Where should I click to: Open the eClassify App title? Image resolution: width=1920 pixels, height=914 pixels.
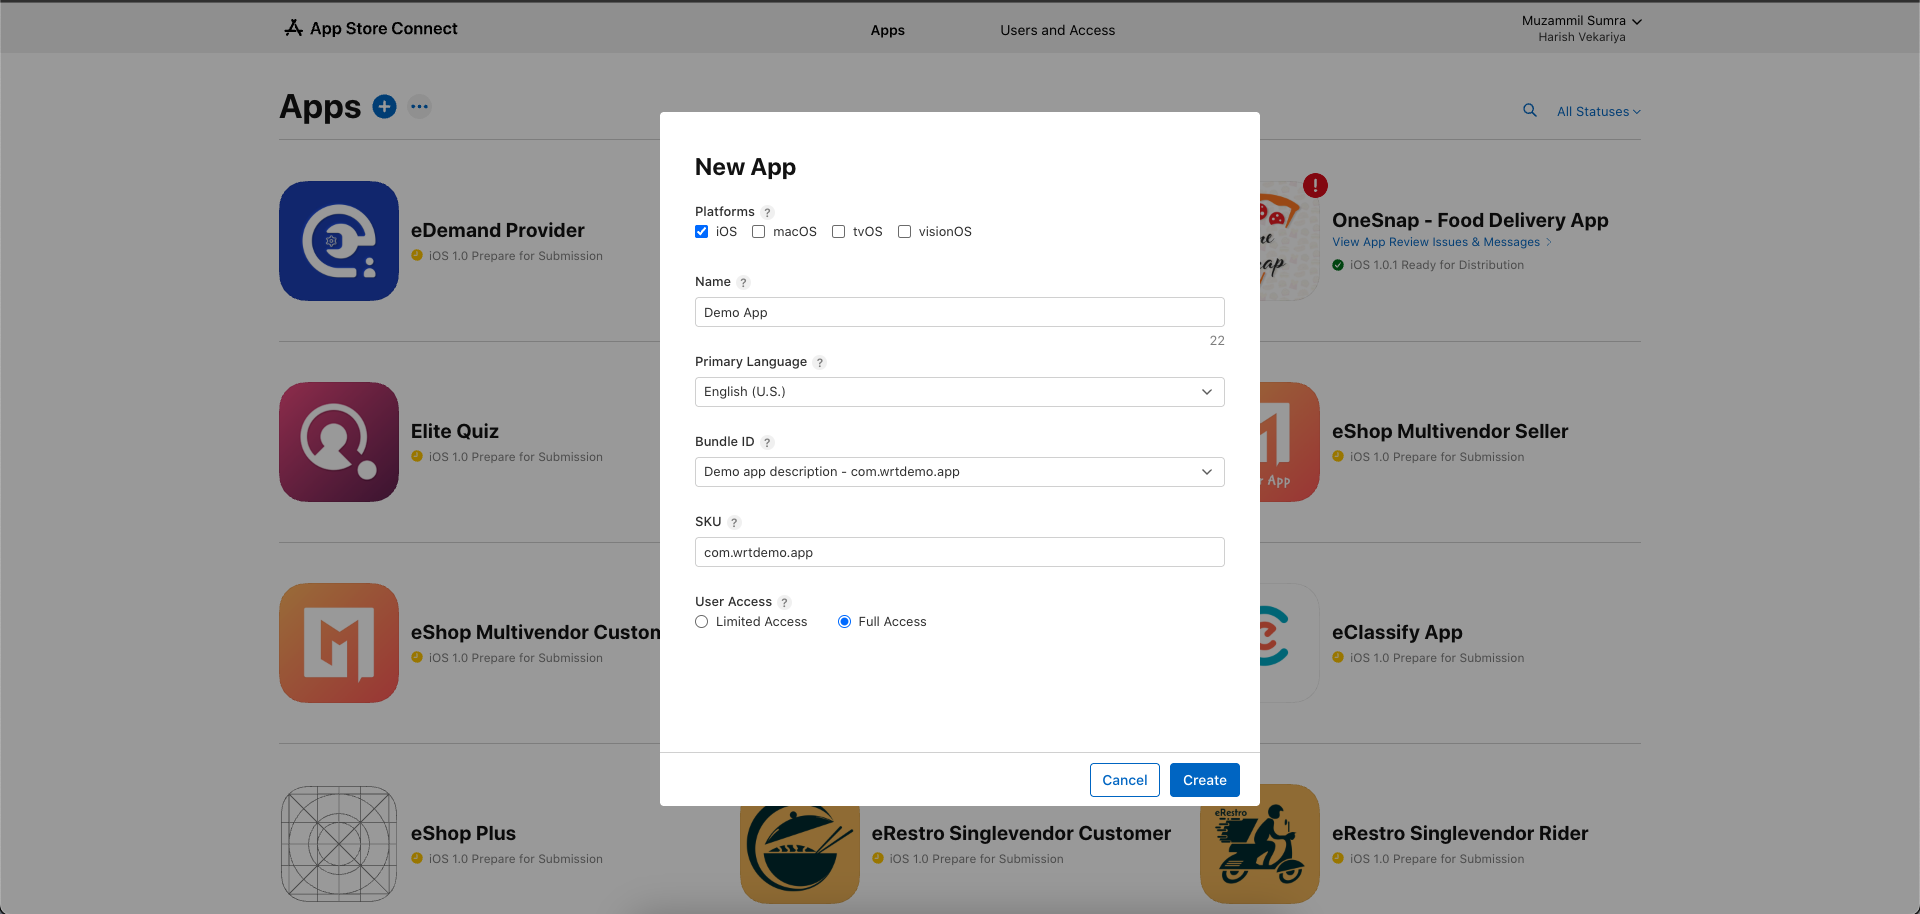tap(1397, 632)
